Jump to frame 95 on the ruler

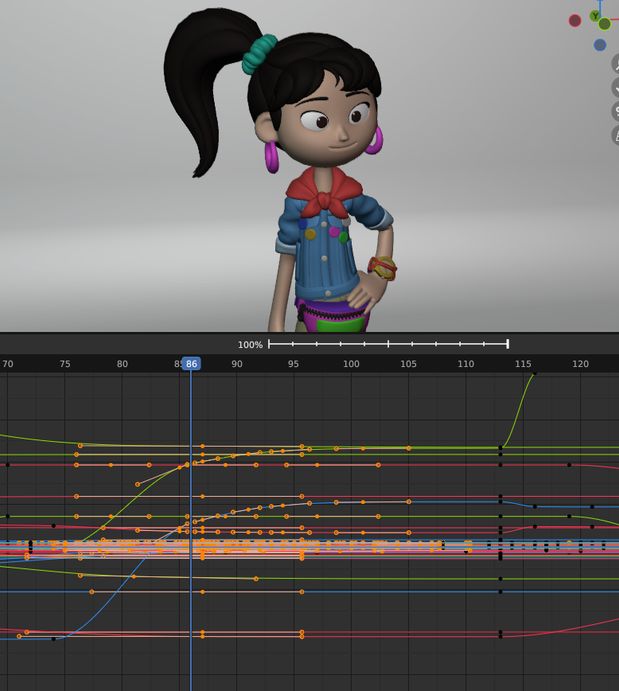(293, 364)
